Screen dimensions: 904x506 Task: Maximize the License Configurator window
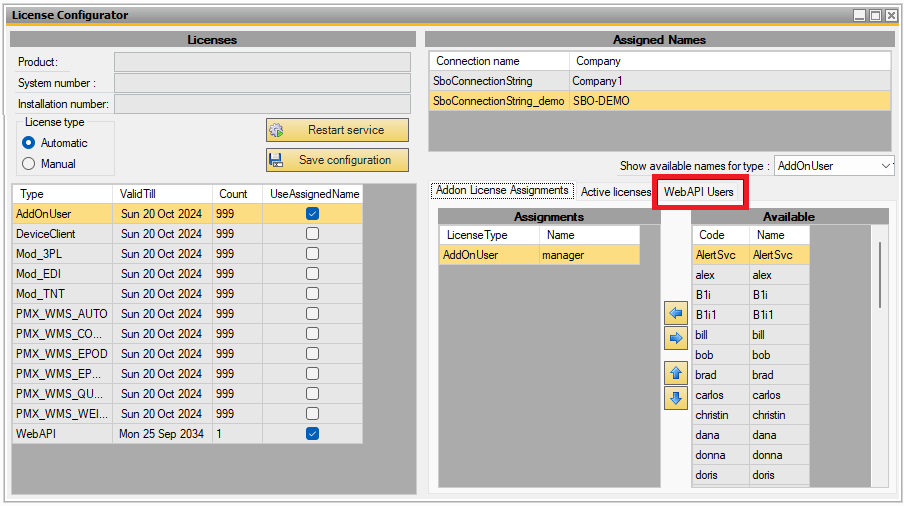coord(875,15)
